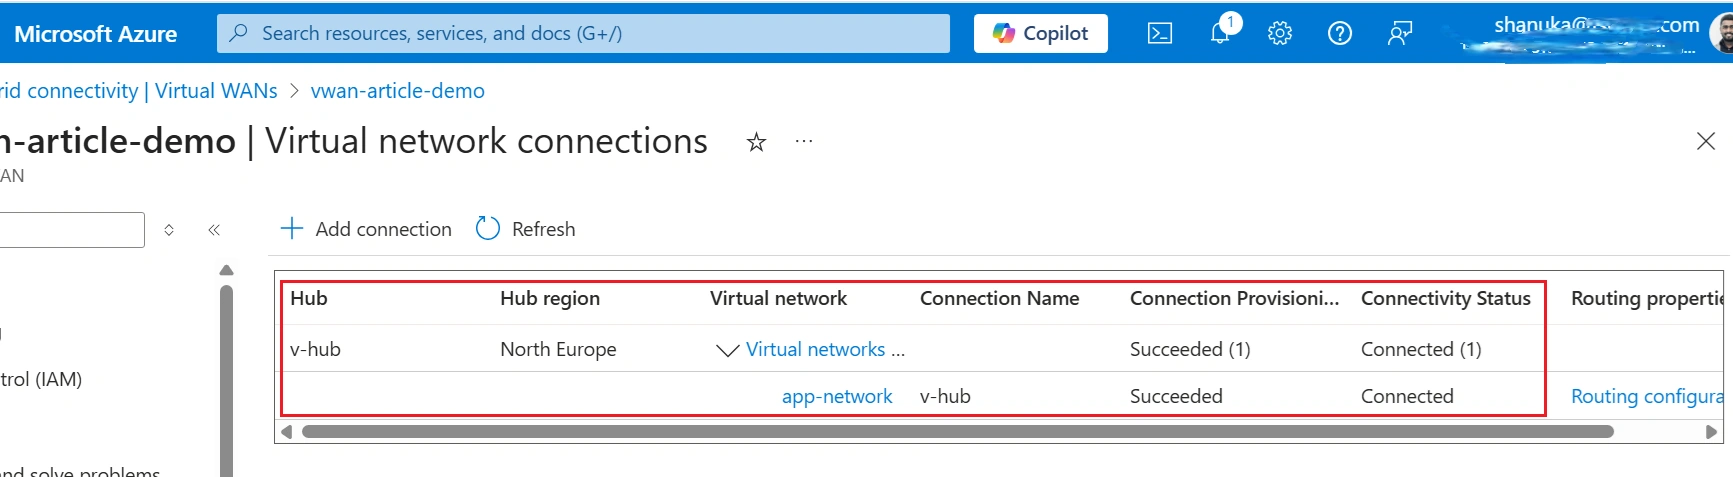Screen dimensions: 1733x477
Task: Add connection from the toolbar
Action: 366,229
